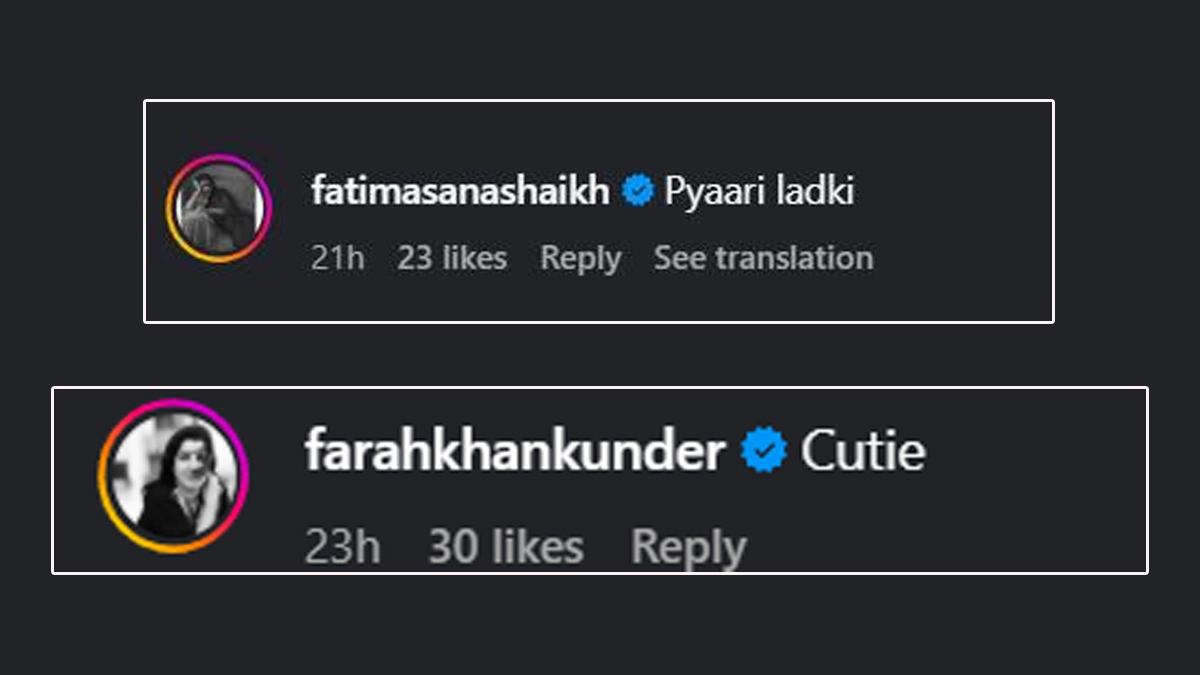Click See translation on fatimasanashaikh's comment
1200x675 pixels.
[x=763, y=258]
